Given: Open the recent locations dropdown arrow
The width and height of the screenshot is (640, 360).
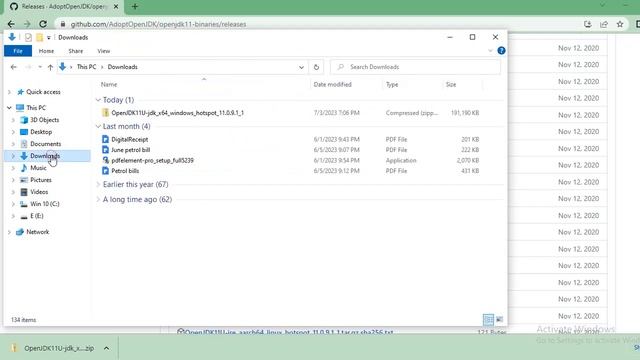Looking at the screenshot, I should [x=40, y=67].
